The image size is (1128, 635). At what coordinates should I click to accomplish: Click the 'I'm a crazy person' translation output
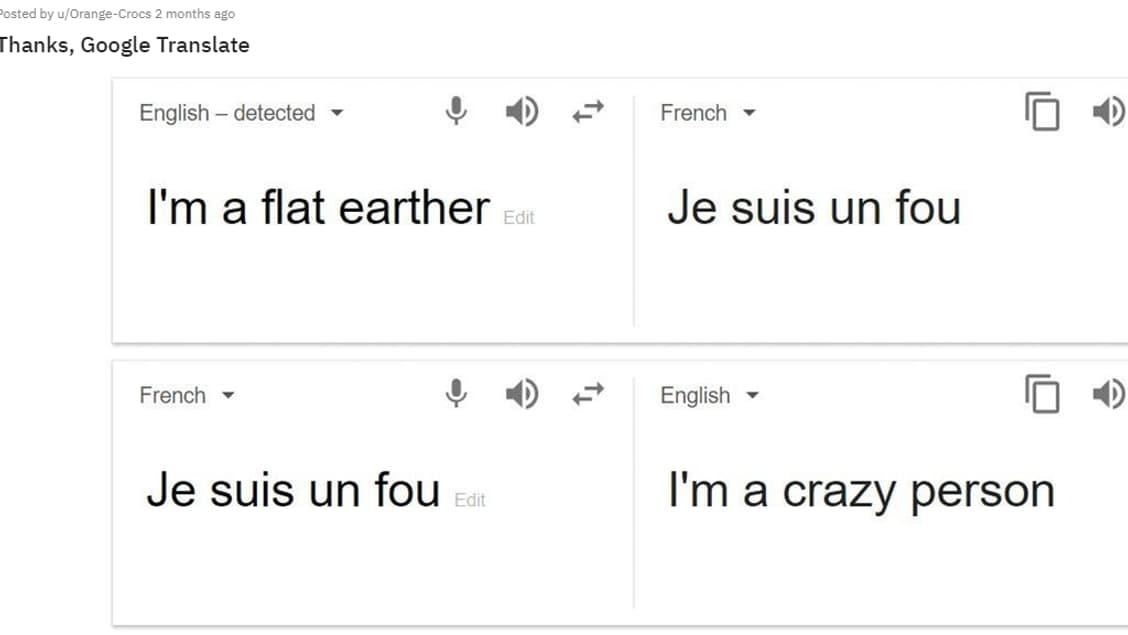point(861,491)
